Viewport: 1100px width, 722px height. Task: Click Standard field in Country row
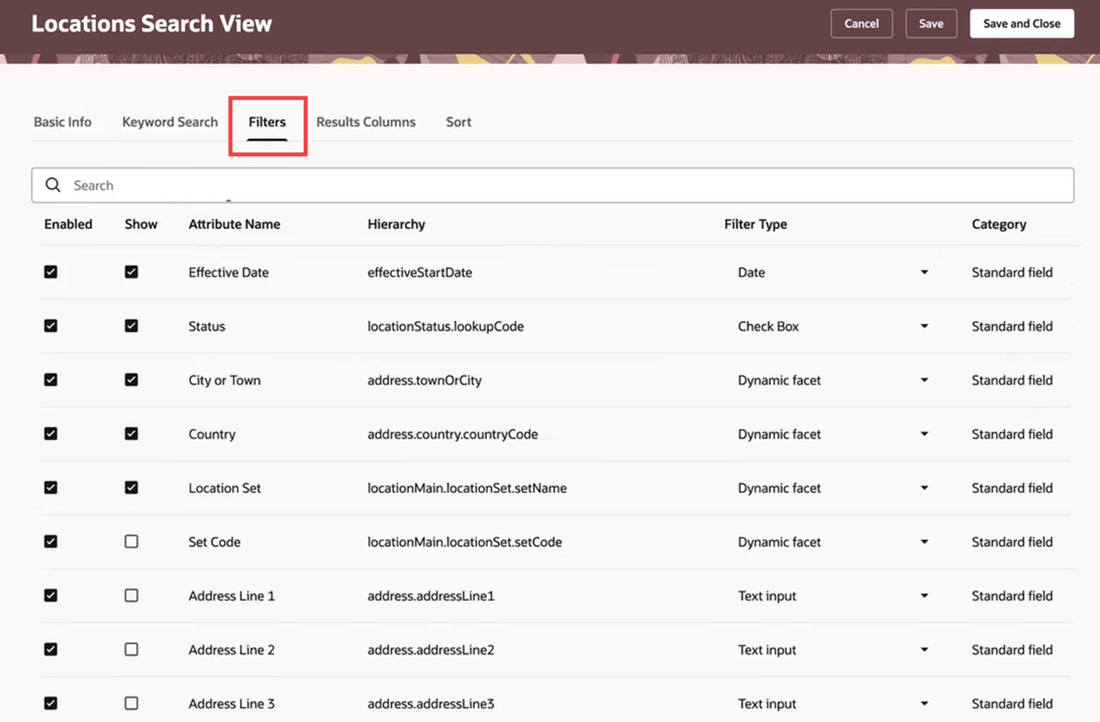[1012, 434]
